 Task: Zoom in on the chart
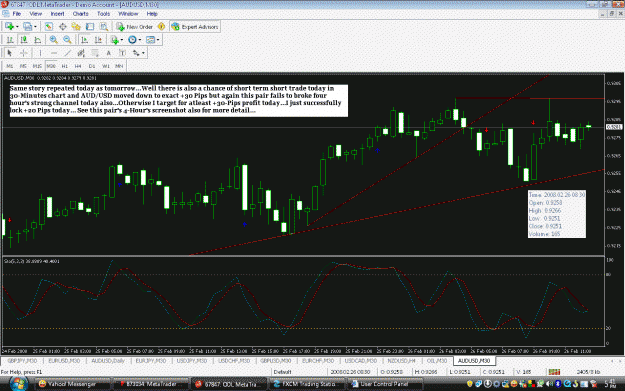pyautogui.click(x=53, y=40)
